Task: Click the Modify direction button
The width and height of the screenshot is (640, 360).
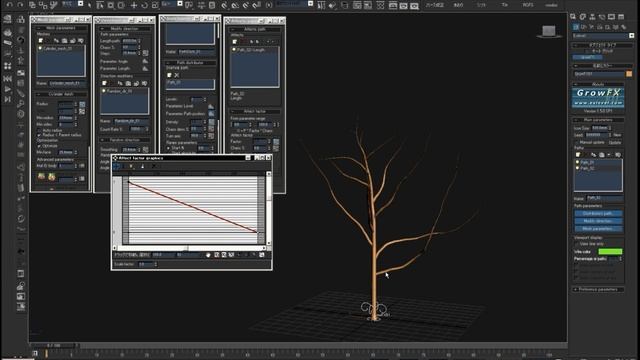Action: pyautogui.click(x=598, y=221)
